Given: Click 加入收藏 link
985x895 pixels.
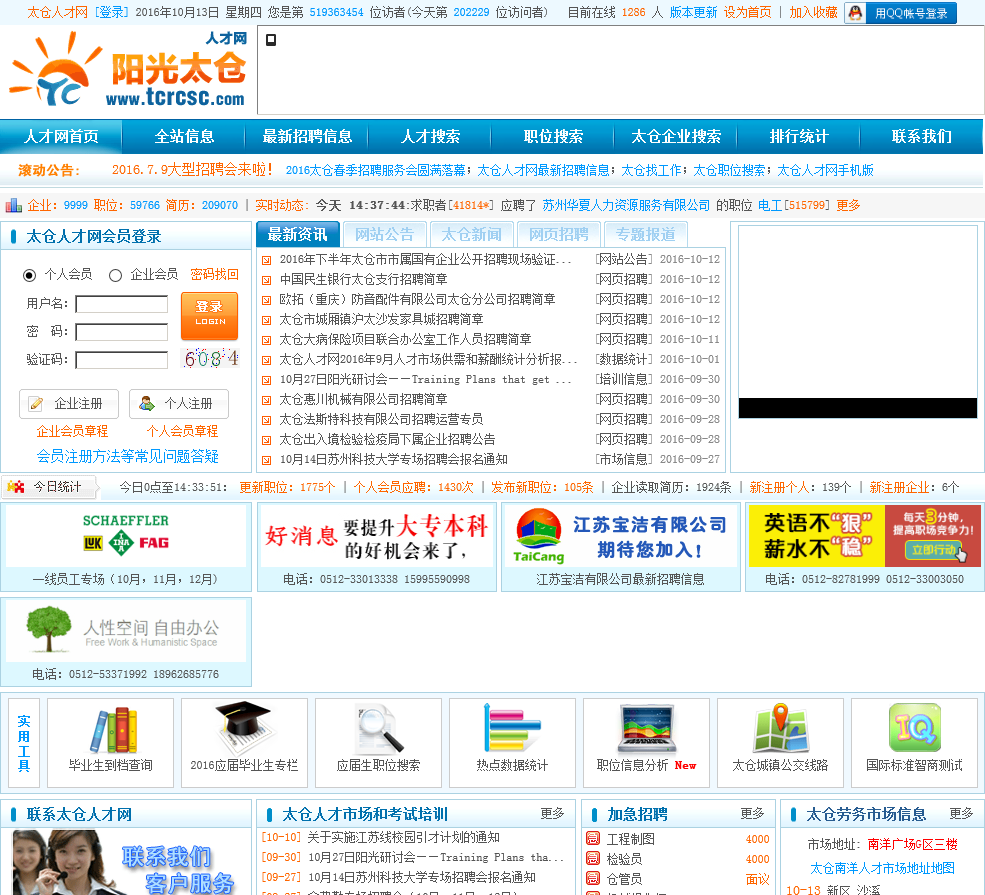Looking at the screenshot, I should pyautogui.click(x=814, y=13).
